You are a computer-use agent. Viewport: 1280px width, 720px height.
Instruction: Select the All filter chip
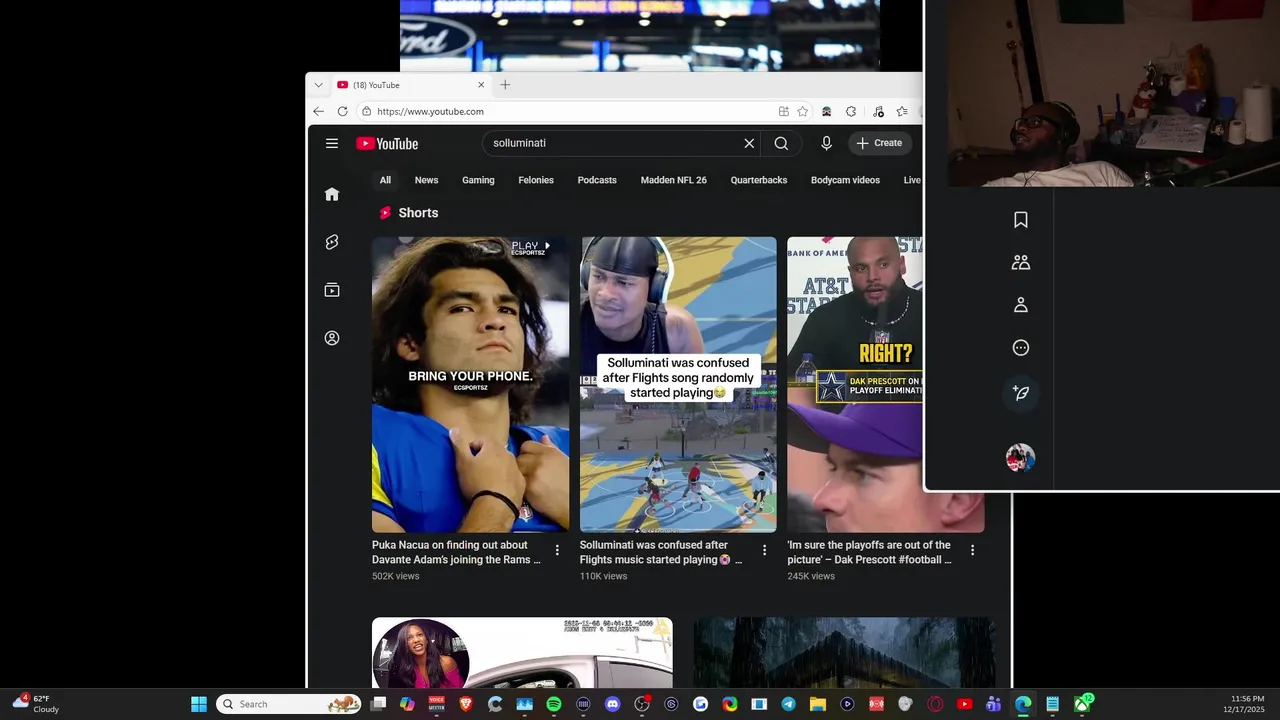[x=385, y=180]
